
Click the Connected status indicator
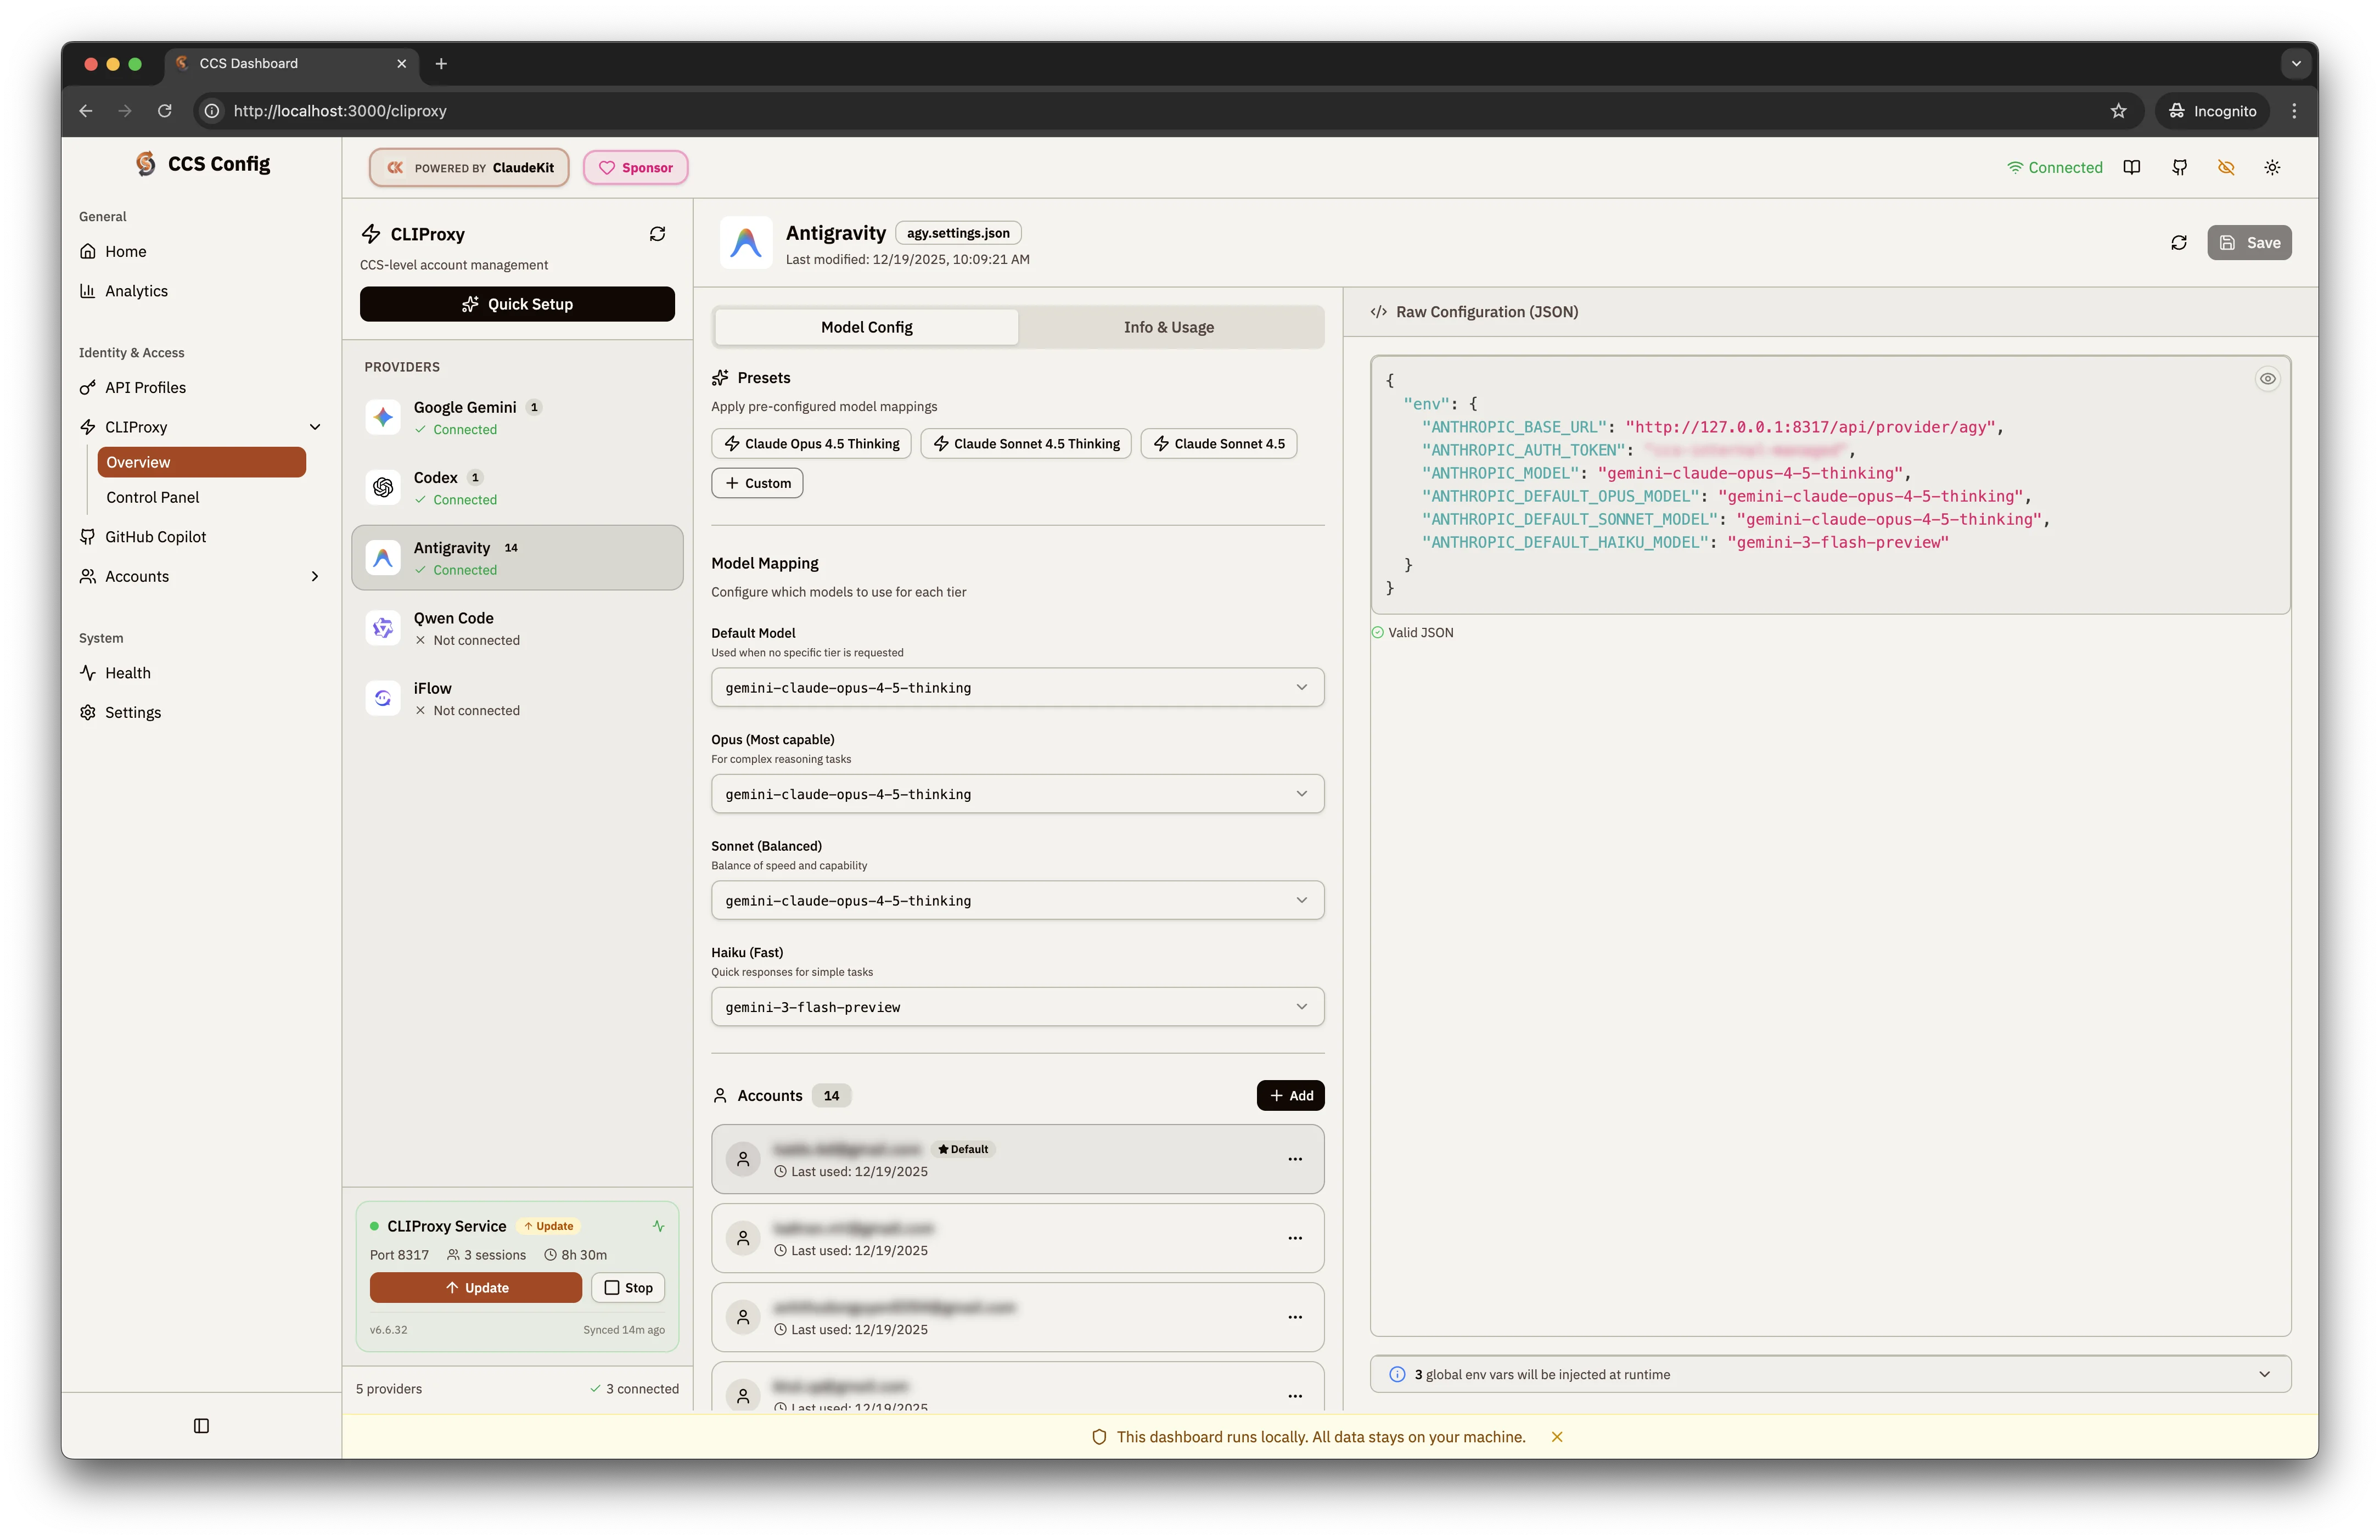[2054, 167]
